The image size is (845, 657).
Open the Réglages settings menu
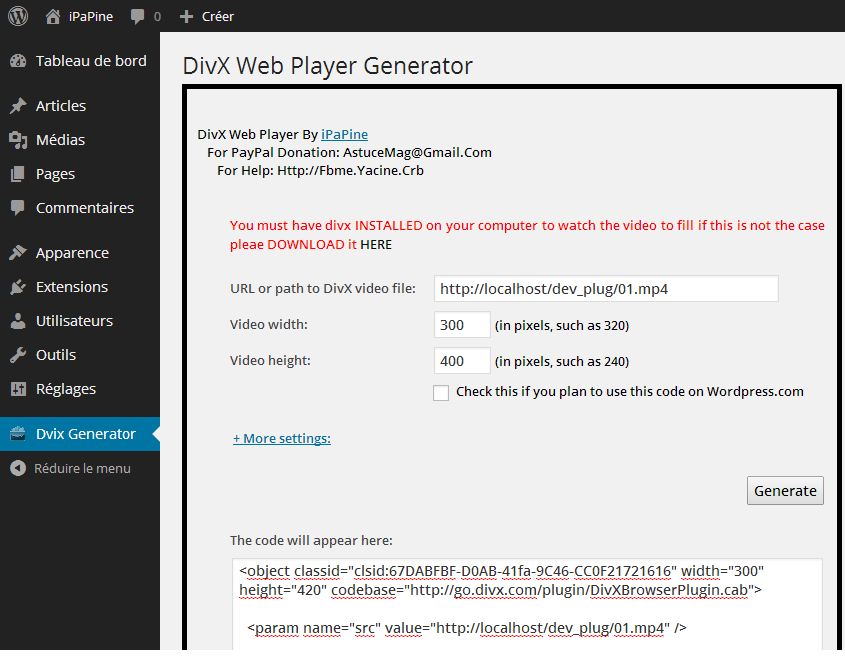coord(80,389)
